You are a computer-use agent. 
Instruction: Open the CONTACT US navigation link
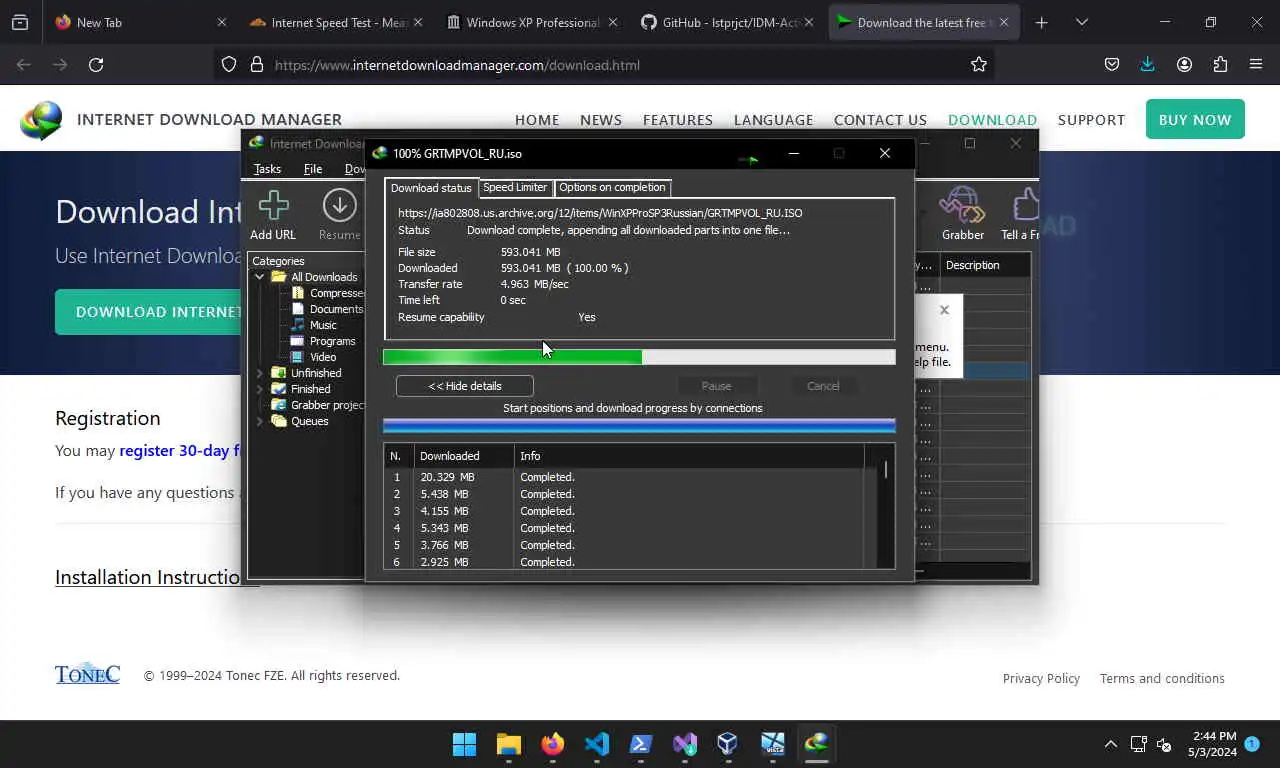point(880,120)
